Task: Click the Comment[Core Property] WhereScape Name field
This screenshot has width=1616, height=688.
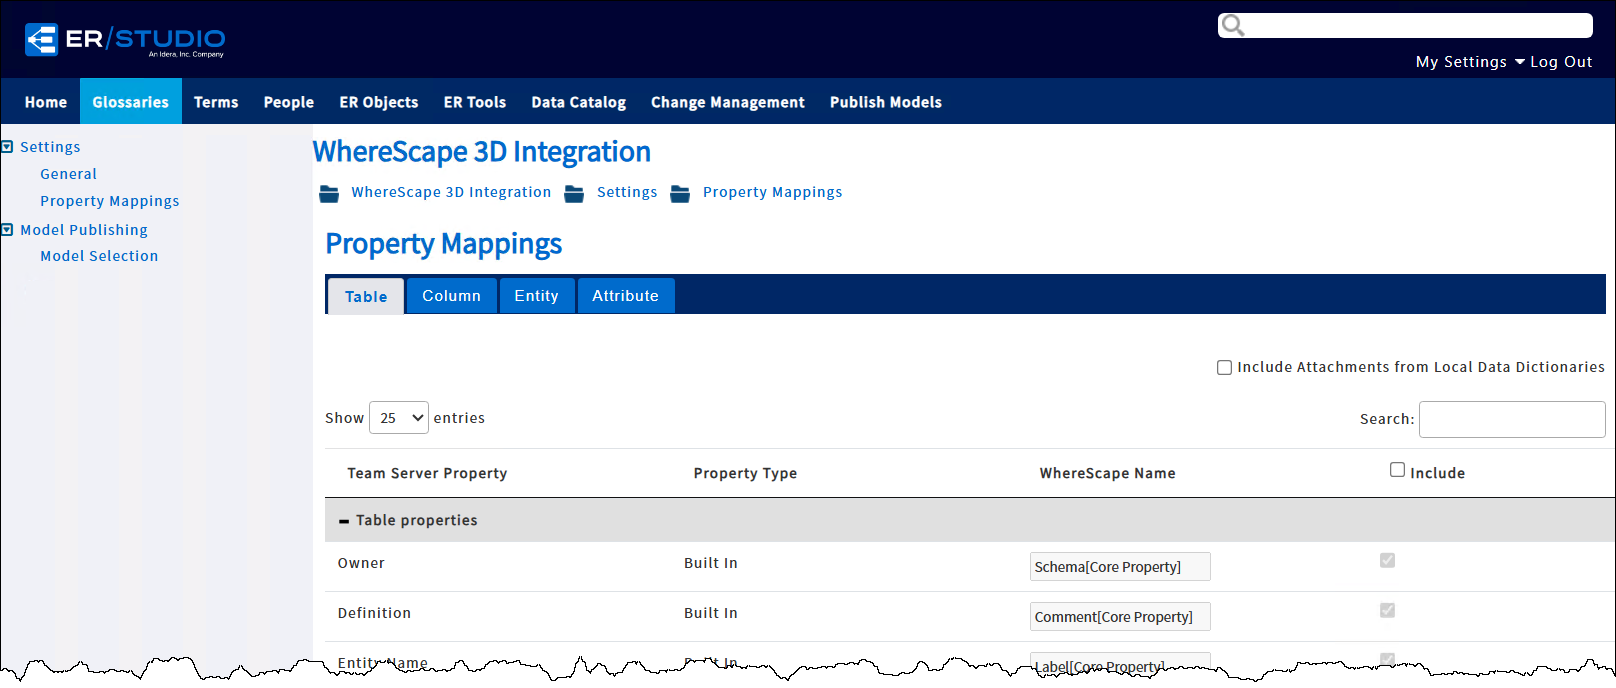Action: click(1120, 617)
